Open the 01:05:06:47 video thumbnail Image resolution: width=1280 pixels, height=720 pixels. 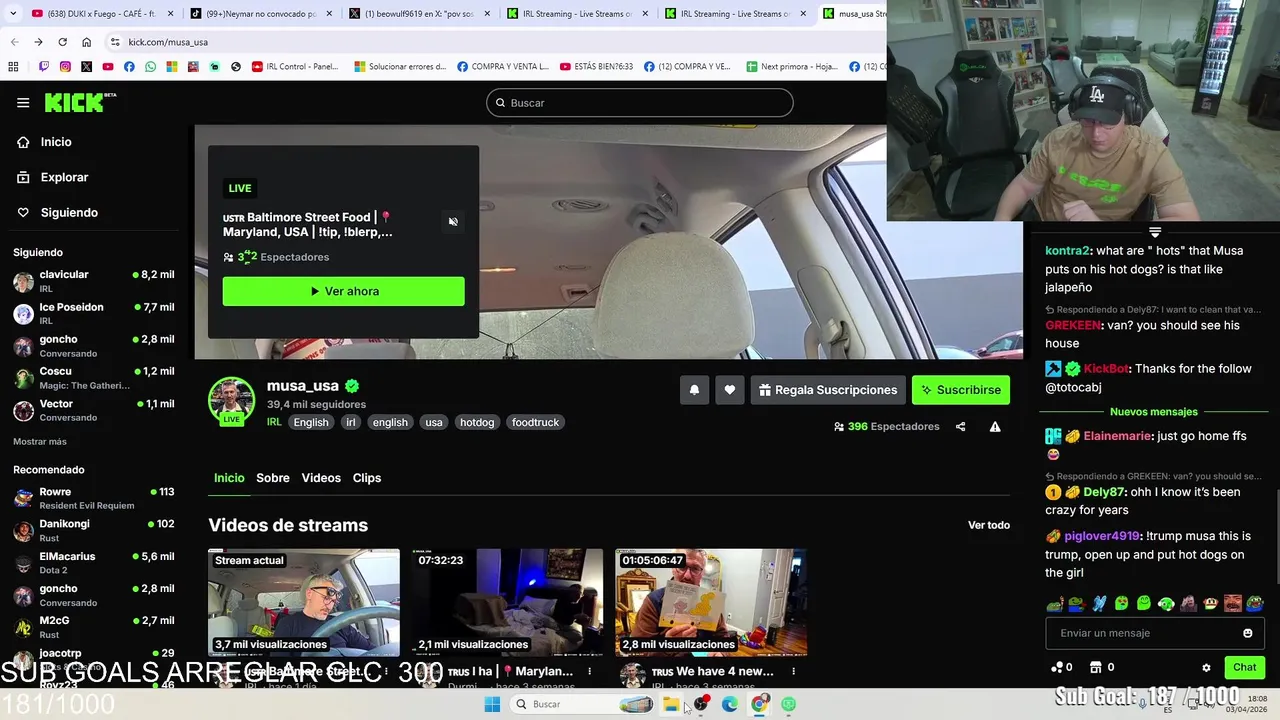[x=711, y=602]
